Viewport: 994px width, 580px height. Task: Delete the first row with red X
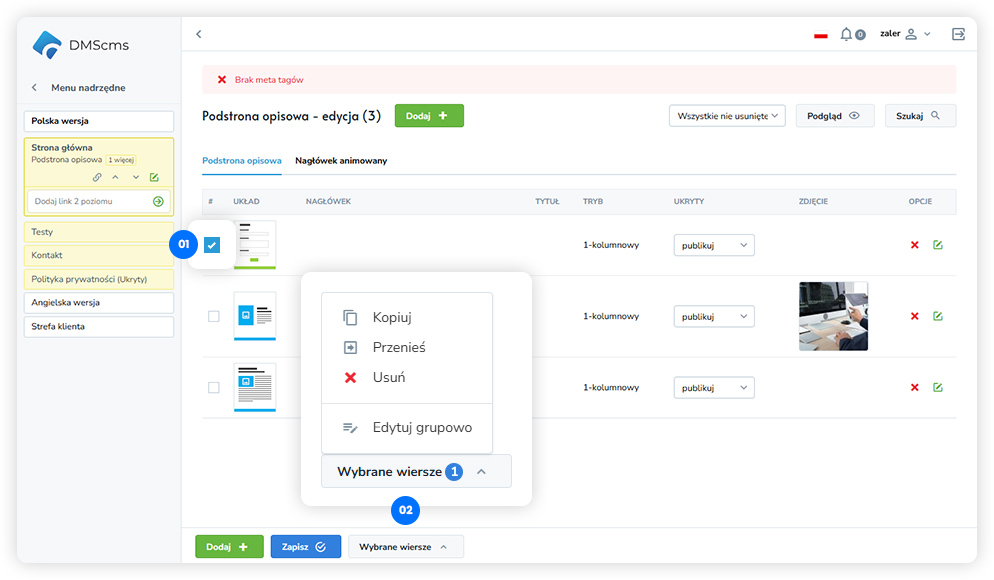(914, 245)
